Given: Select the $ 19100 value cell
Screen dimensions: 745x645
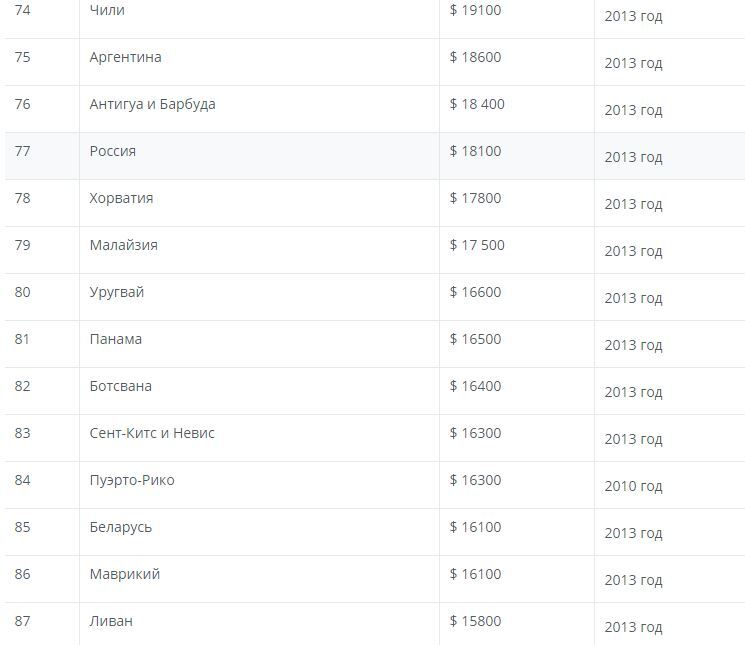Looking at the screenshot, I should click(x=475, y=10).
